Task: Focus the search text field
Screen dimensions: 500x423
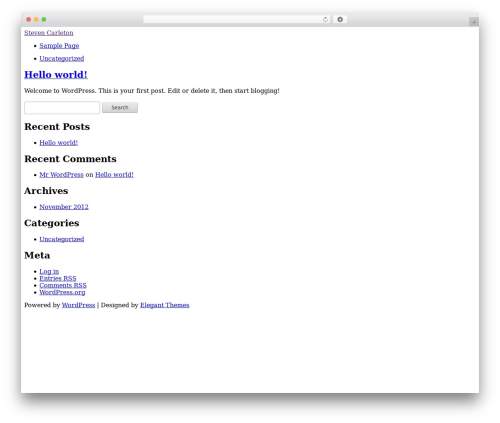Action: pyautogui.click(x=62, y=108)
